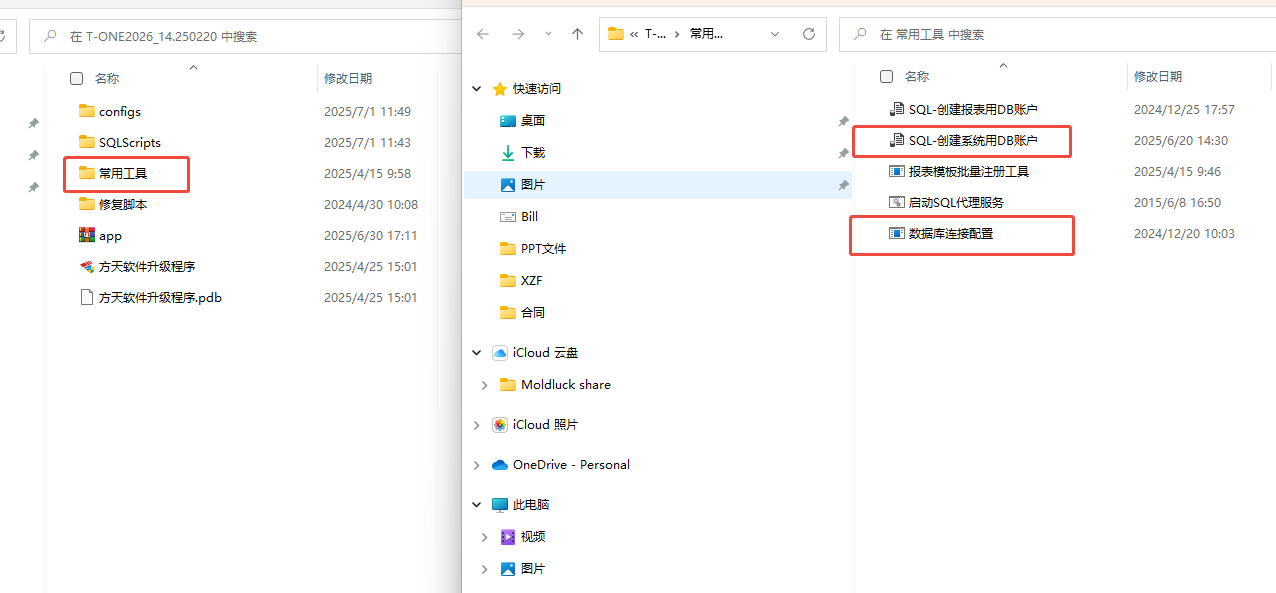Click the Bill drive icon in sidebar

[x=508, y=216]
